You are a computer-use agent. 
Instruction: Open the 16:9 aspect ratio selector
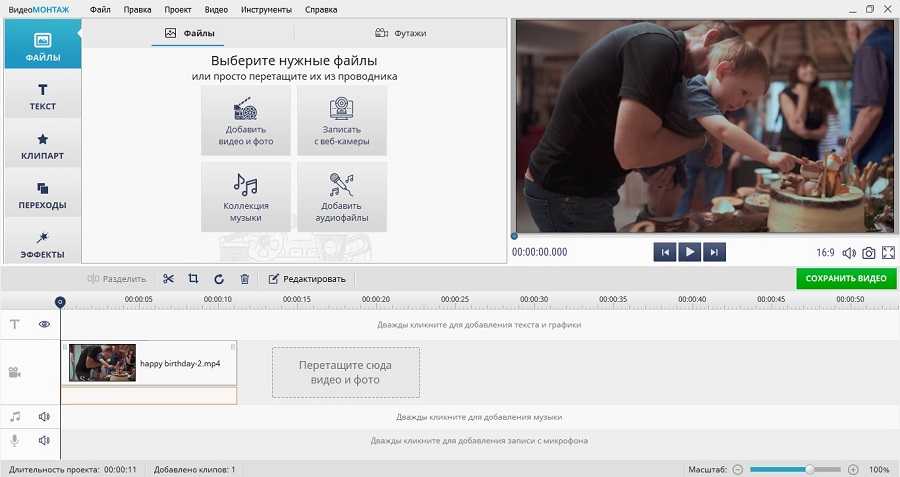pyautogui.click(x=826, y=253)
